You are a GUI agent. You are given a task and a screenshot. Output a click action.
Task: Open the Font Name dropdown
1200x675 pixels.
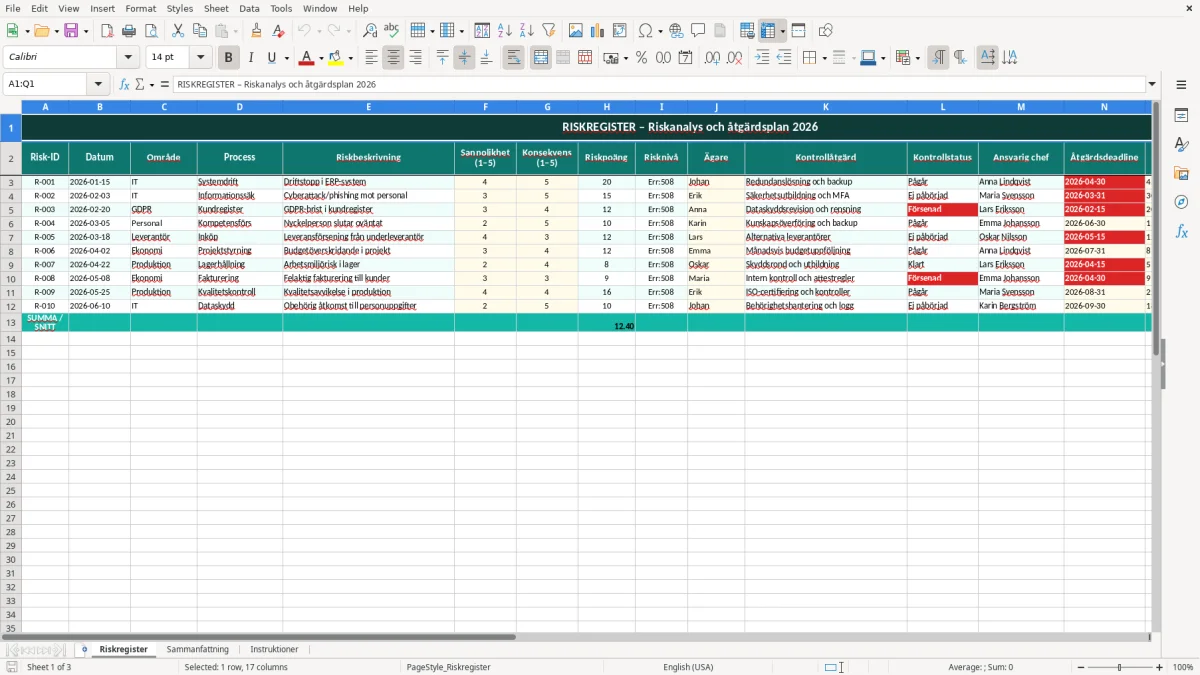click(x=128, y=58)
